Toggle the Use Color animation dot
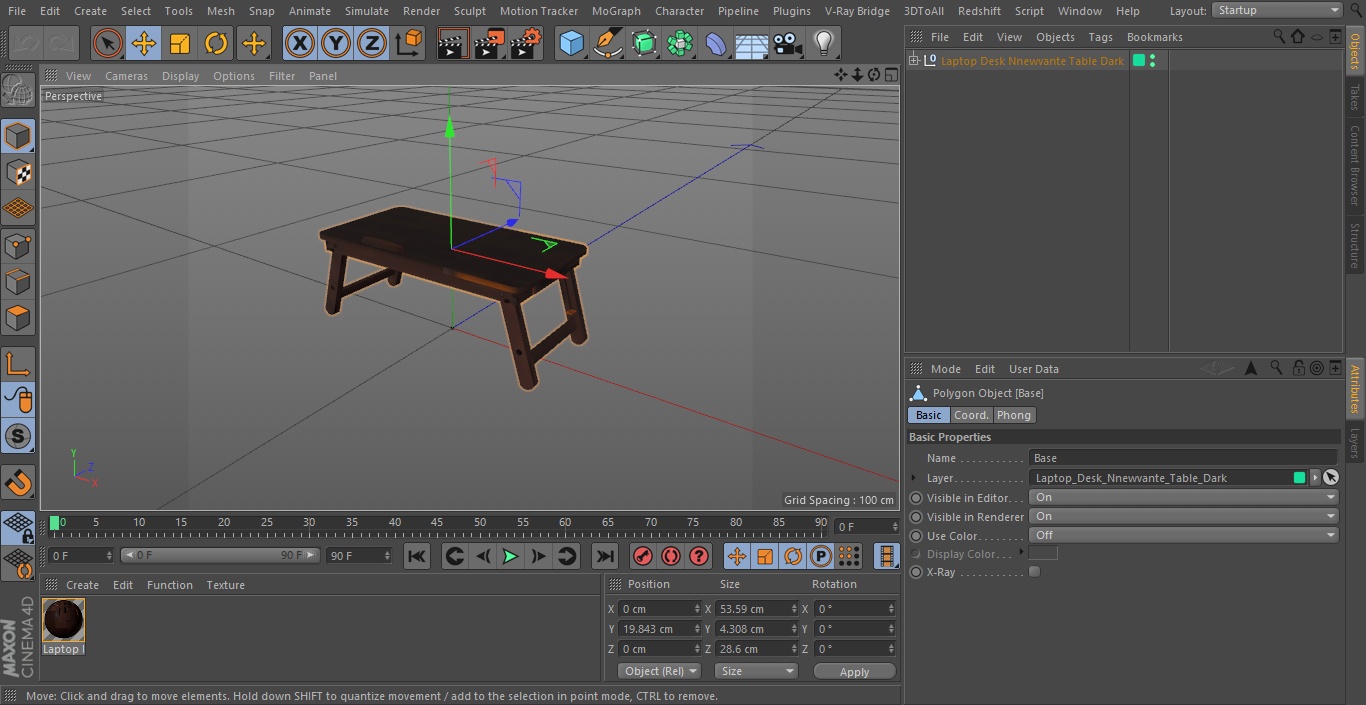The width and height of the screenshot is (1366, 705). click(916, 536)
